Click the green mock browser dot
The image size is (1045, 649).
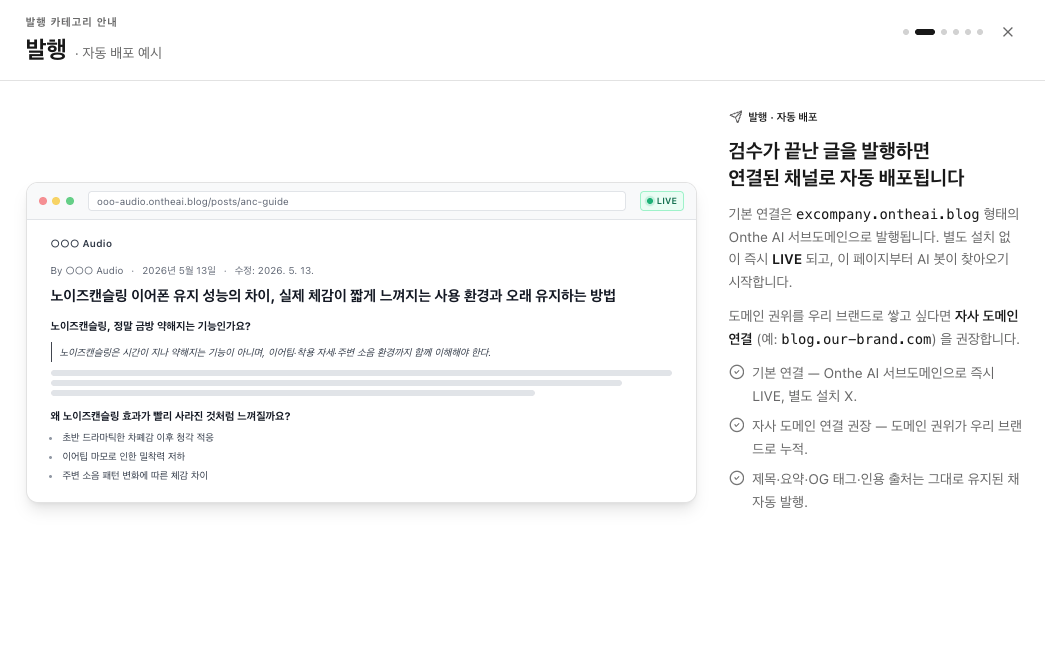(70, 201)
